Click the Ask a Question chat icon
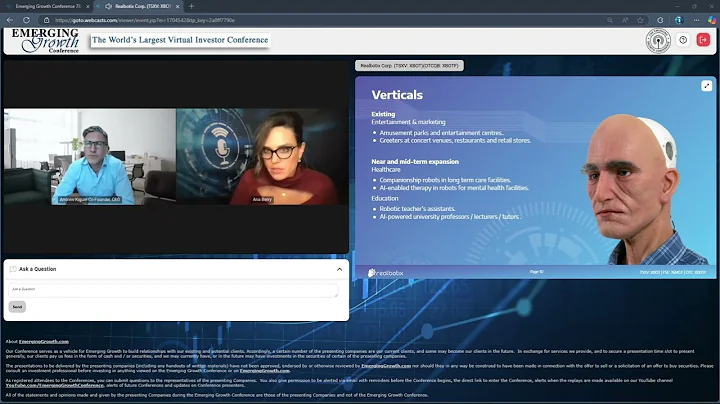The width and height of the screenshot is (720, 404). (x=13, y=269)
